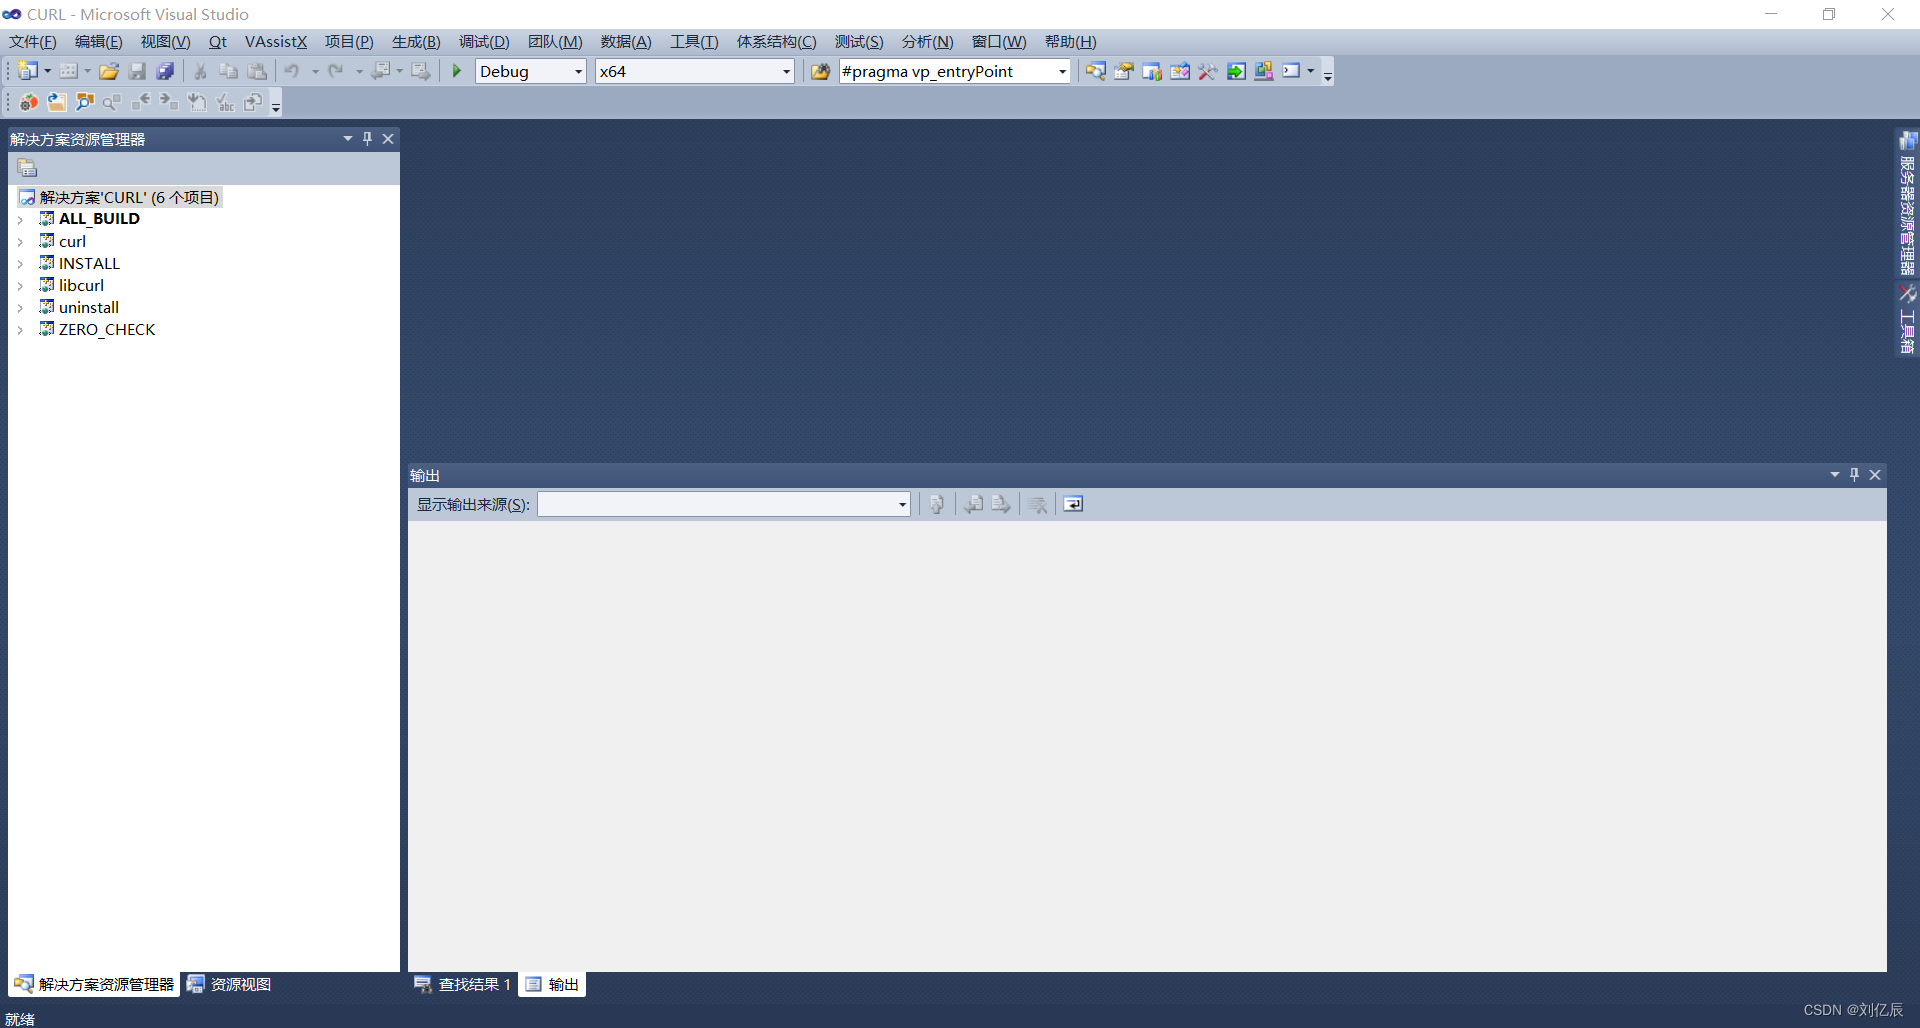Open Solution Explorer window position dropdown arrow

point(348,139)
